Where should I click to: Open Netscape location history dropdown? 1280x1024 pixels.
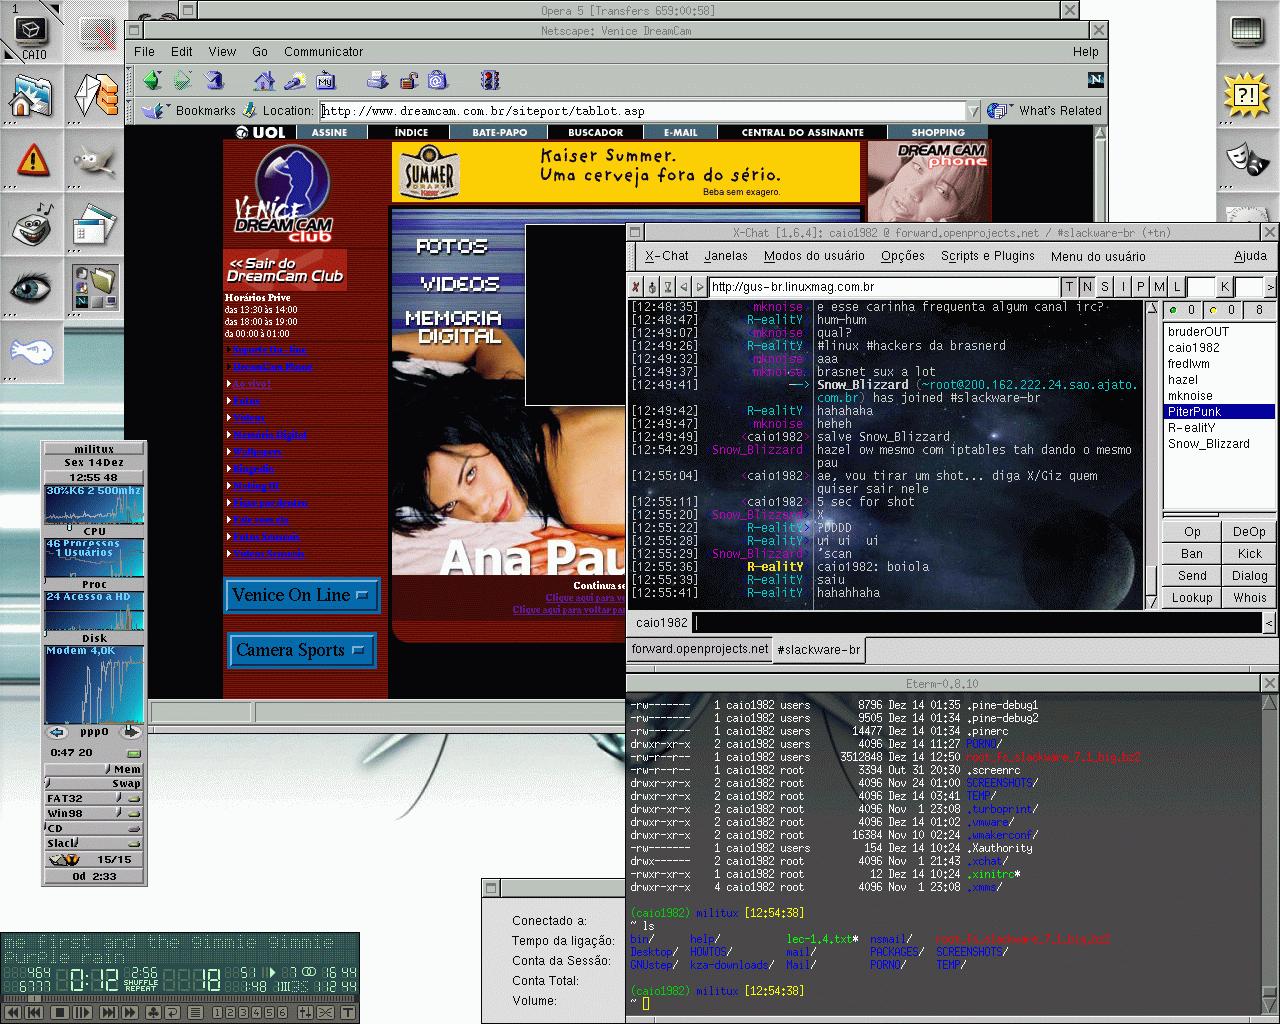coord(972,111)
